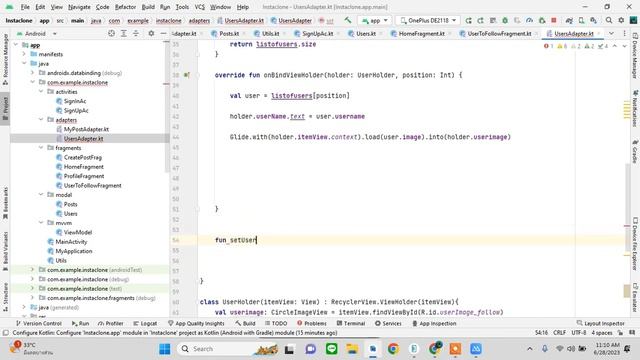Click the Expand All icon in Project panel
Viewport: 640px width, 360px height.
(124, 33)
